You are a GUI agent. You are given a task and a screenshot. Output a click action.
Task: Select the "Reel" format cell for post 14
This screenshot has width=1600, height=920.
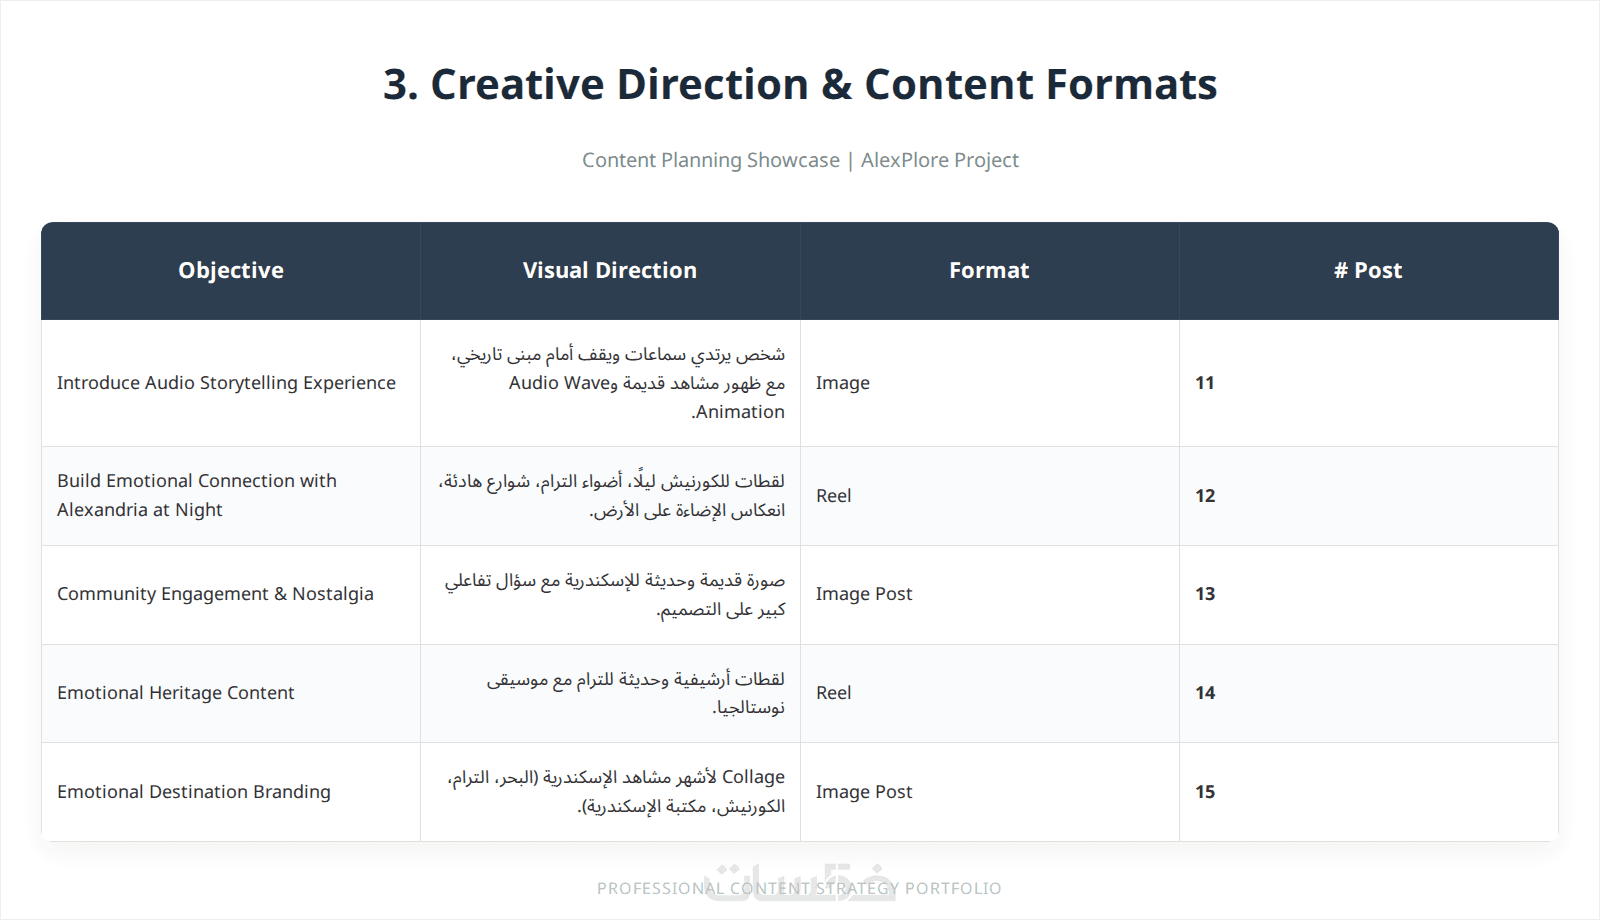coord(989,693)
